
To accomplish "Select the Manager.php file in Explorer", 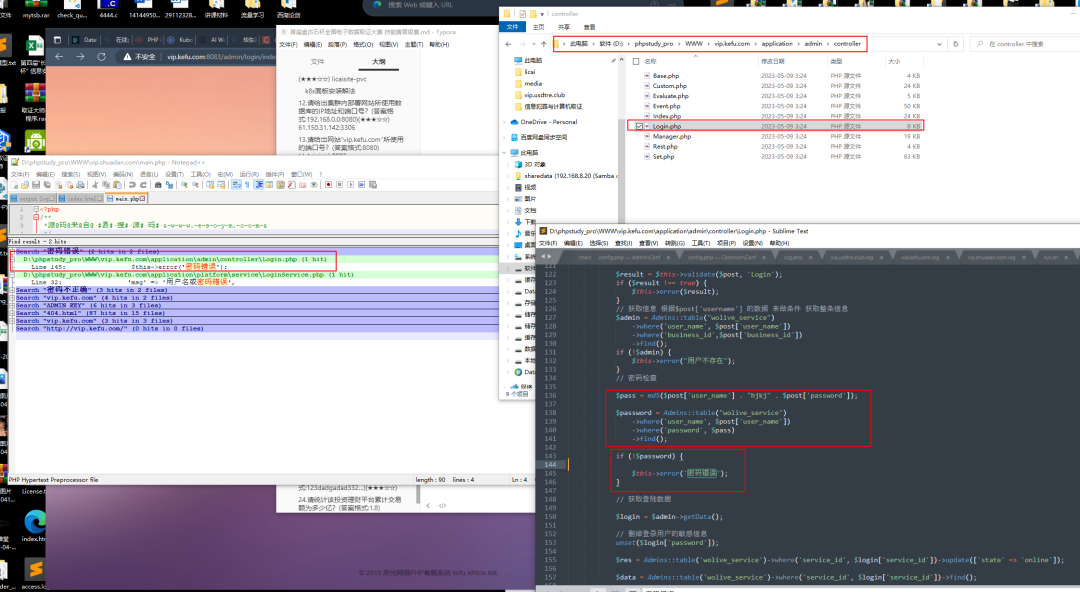I will (672, 136).
